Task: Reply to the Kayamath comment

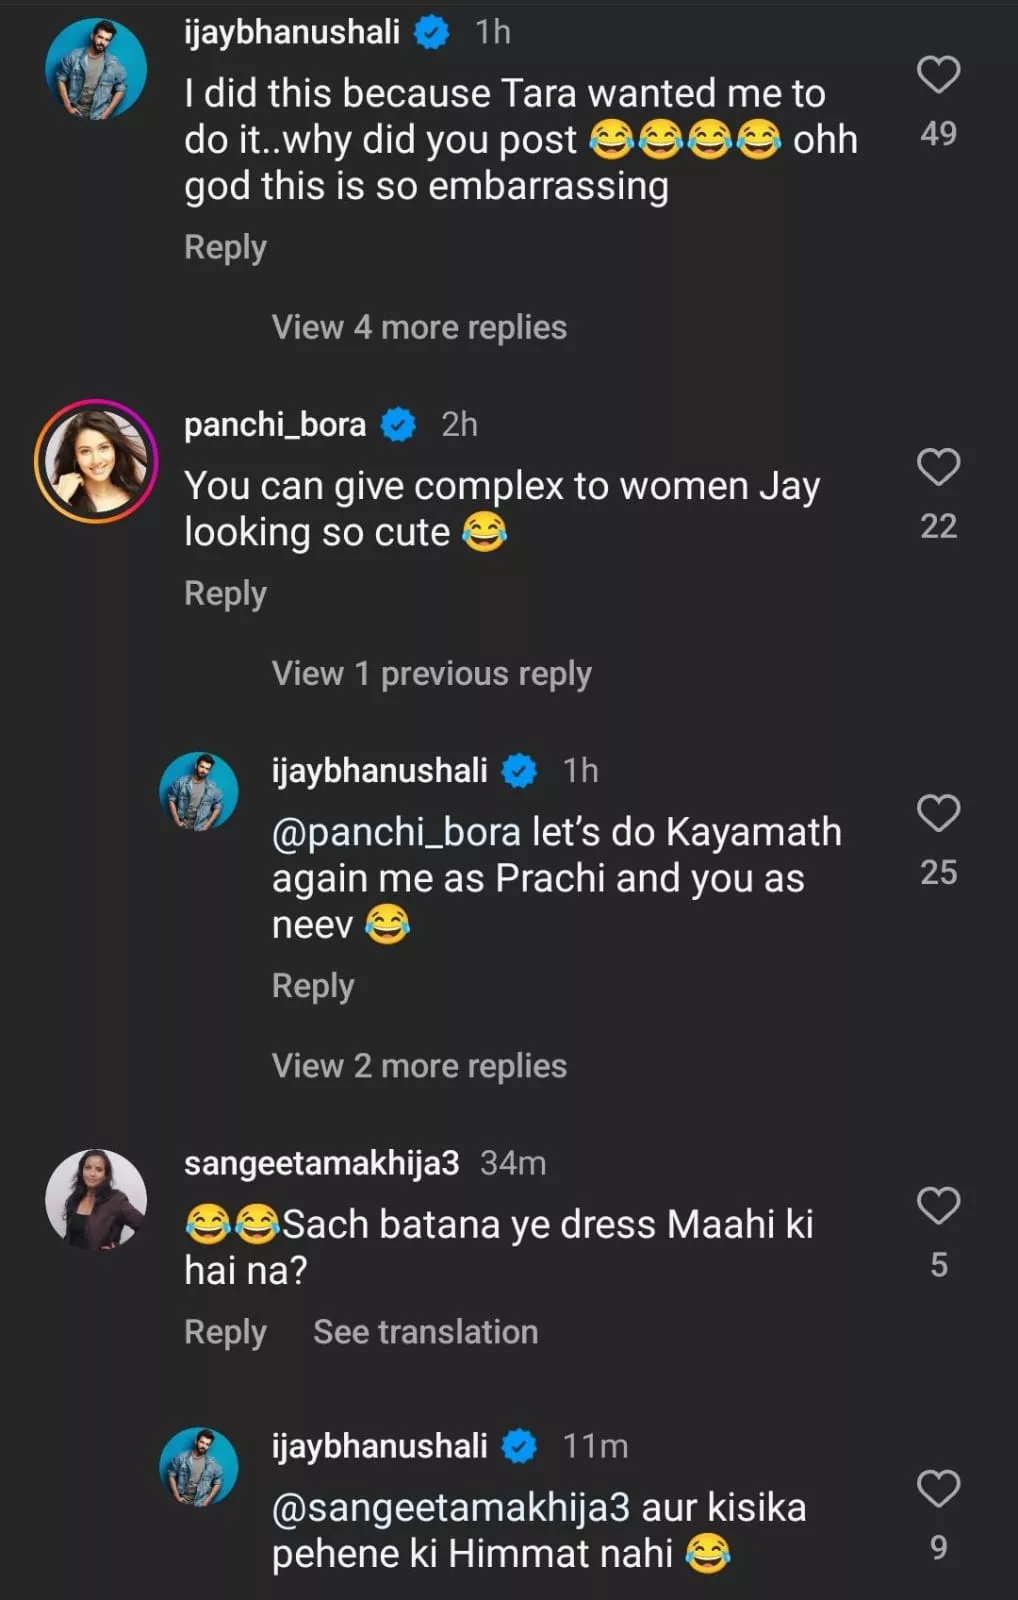Action: (x=313, y=986)
